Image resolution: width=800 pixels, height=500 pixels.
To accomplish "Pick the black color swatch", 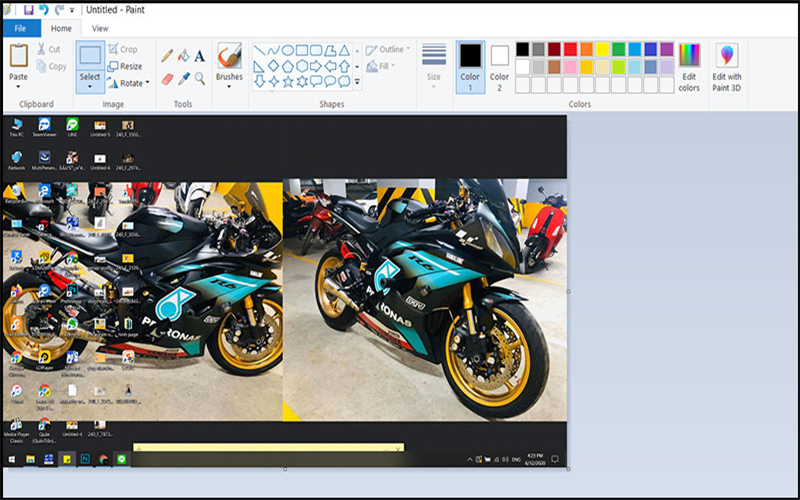I will (x=522, y=49).
